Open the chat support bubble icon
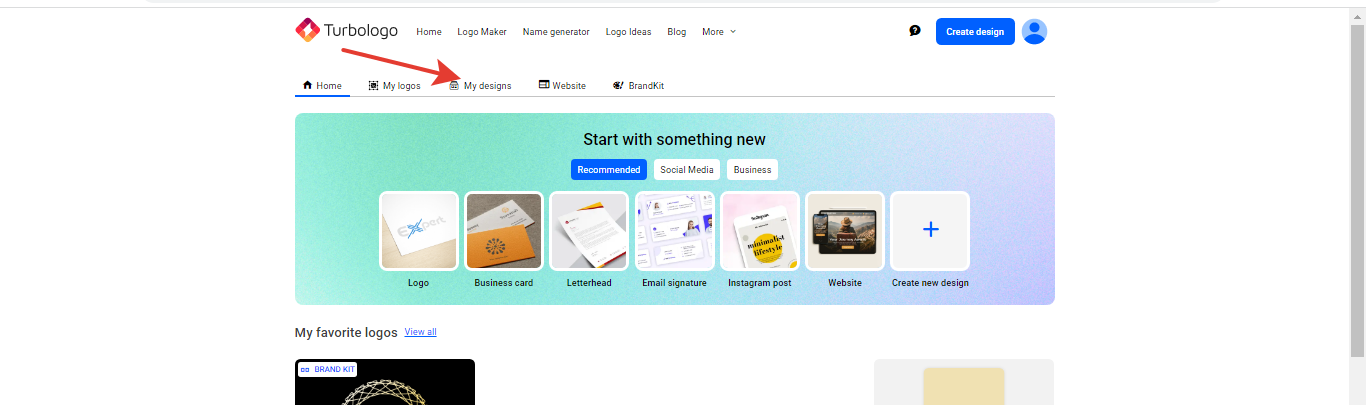The image size is (1366, 405). pyautogui.click(x=914, y=31)
